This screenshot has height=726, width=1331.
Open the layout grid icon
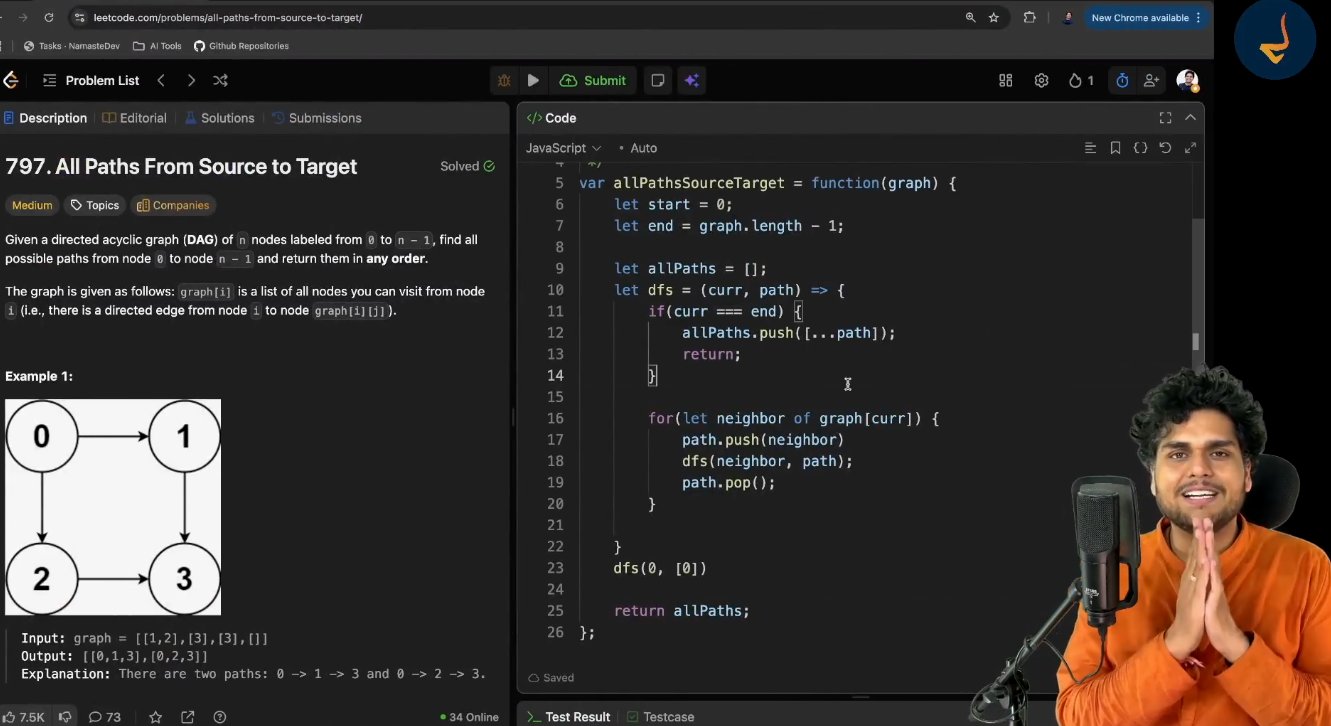(x=1006, y=81)
